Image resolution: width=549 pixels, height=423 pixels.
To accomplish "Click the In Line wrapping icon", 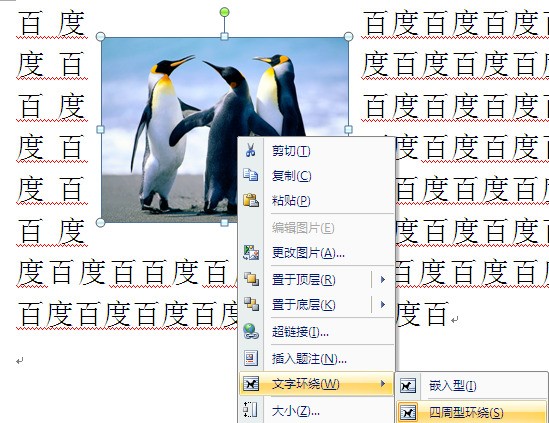I will click(408, 386).
